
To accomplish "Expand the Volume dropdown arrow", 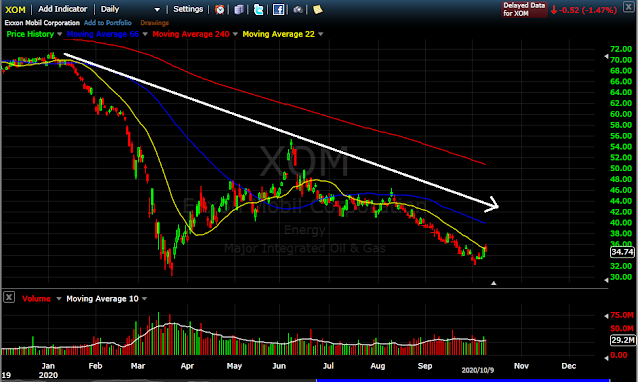I will point(59,299).
